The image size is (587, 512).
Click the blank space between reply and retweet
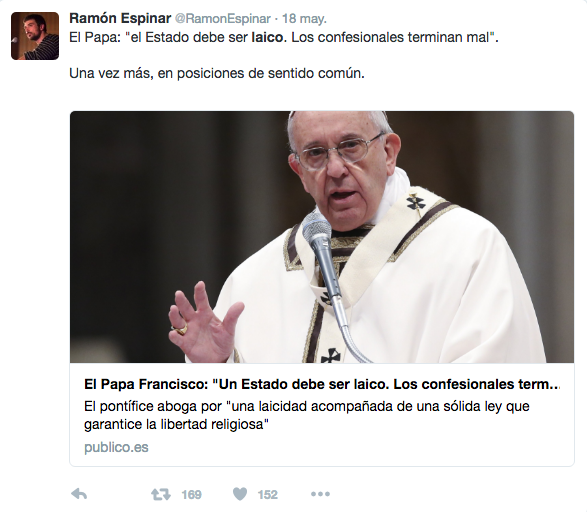tap(119, 494)
